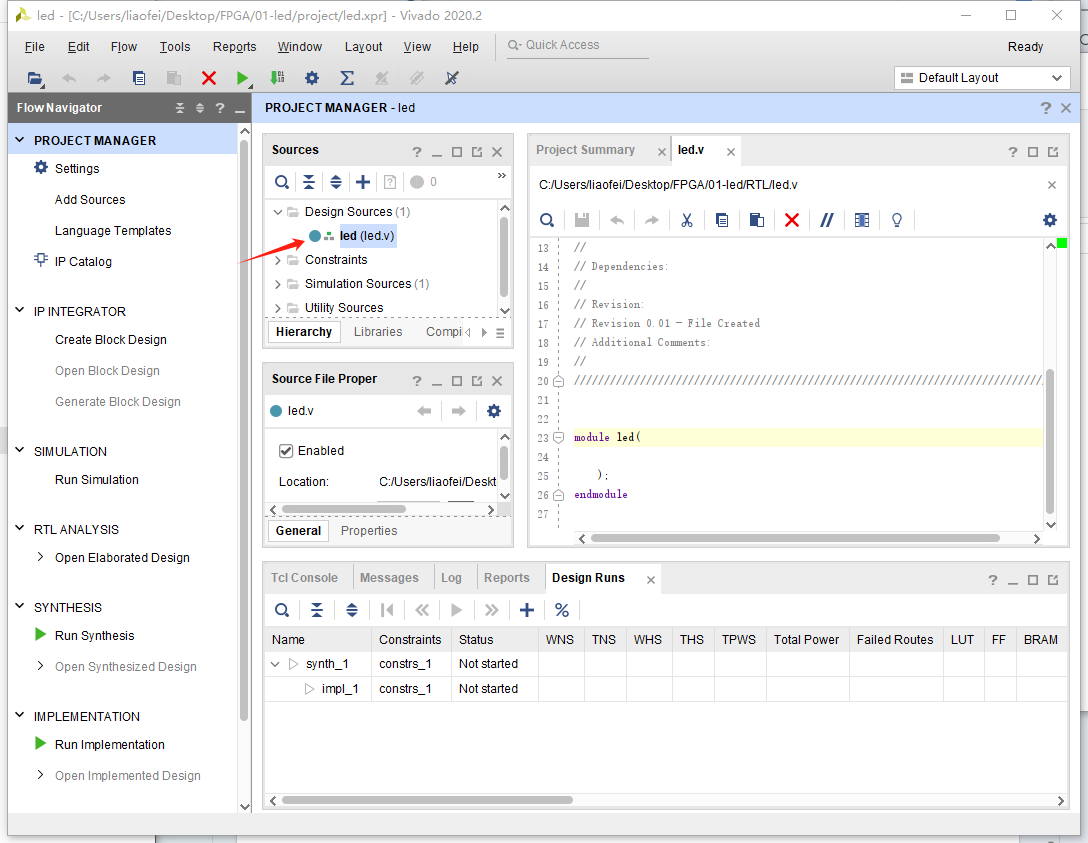Open the Default Layout dropdown

tap(982, 78)
